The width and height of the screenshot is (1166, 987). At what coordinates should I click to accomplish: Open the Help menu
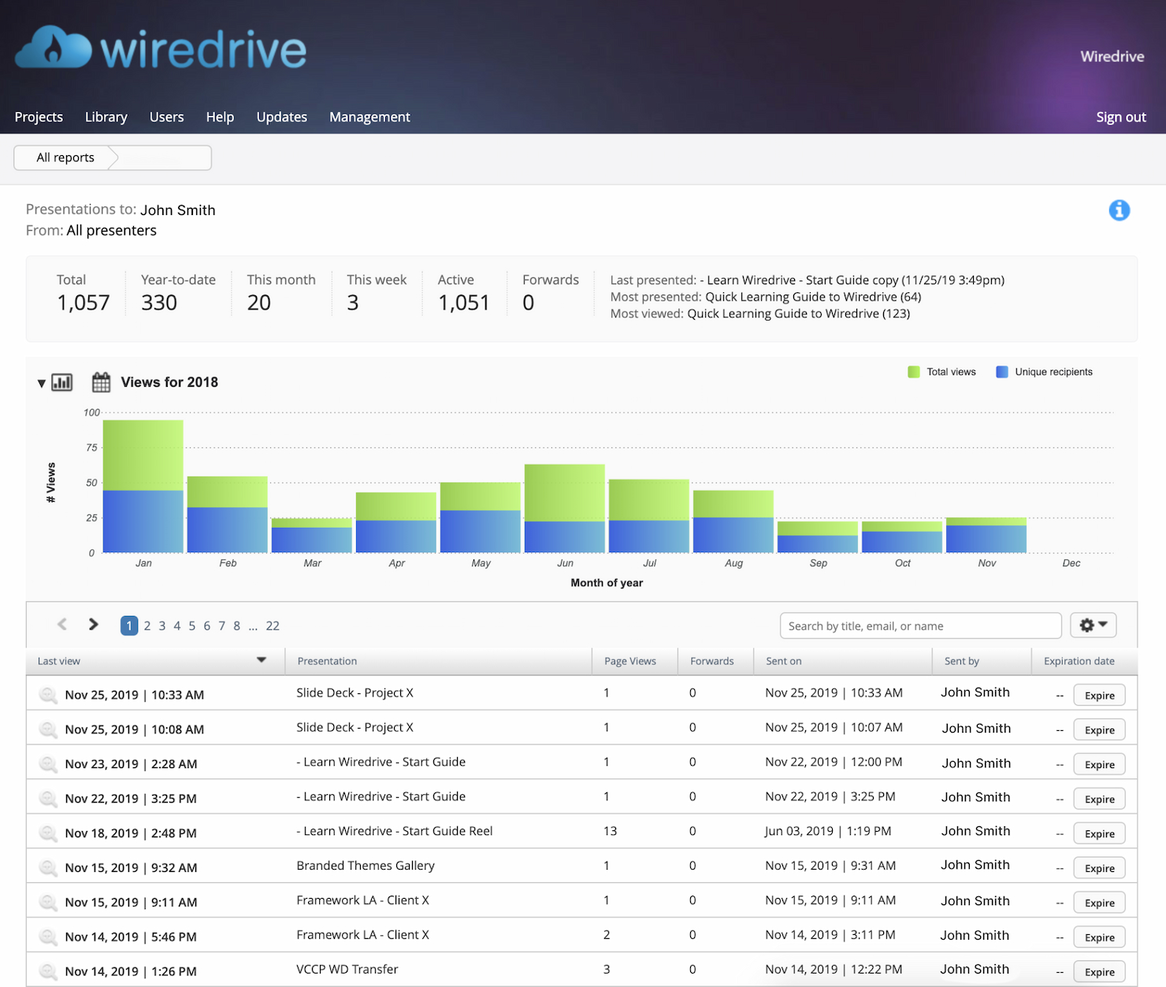pos(220,117)
